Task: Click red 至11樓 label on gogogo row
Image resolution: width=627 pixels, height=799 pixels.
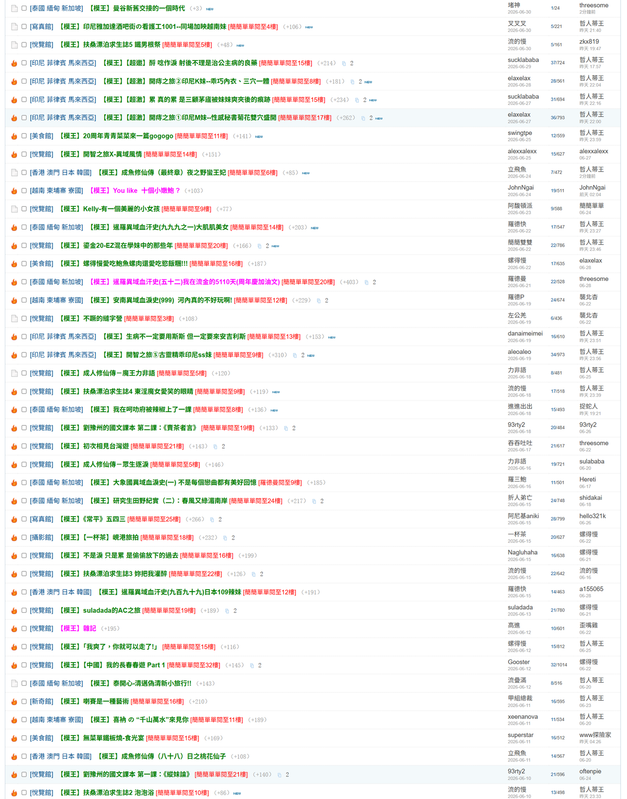Action: pos(201,137)
